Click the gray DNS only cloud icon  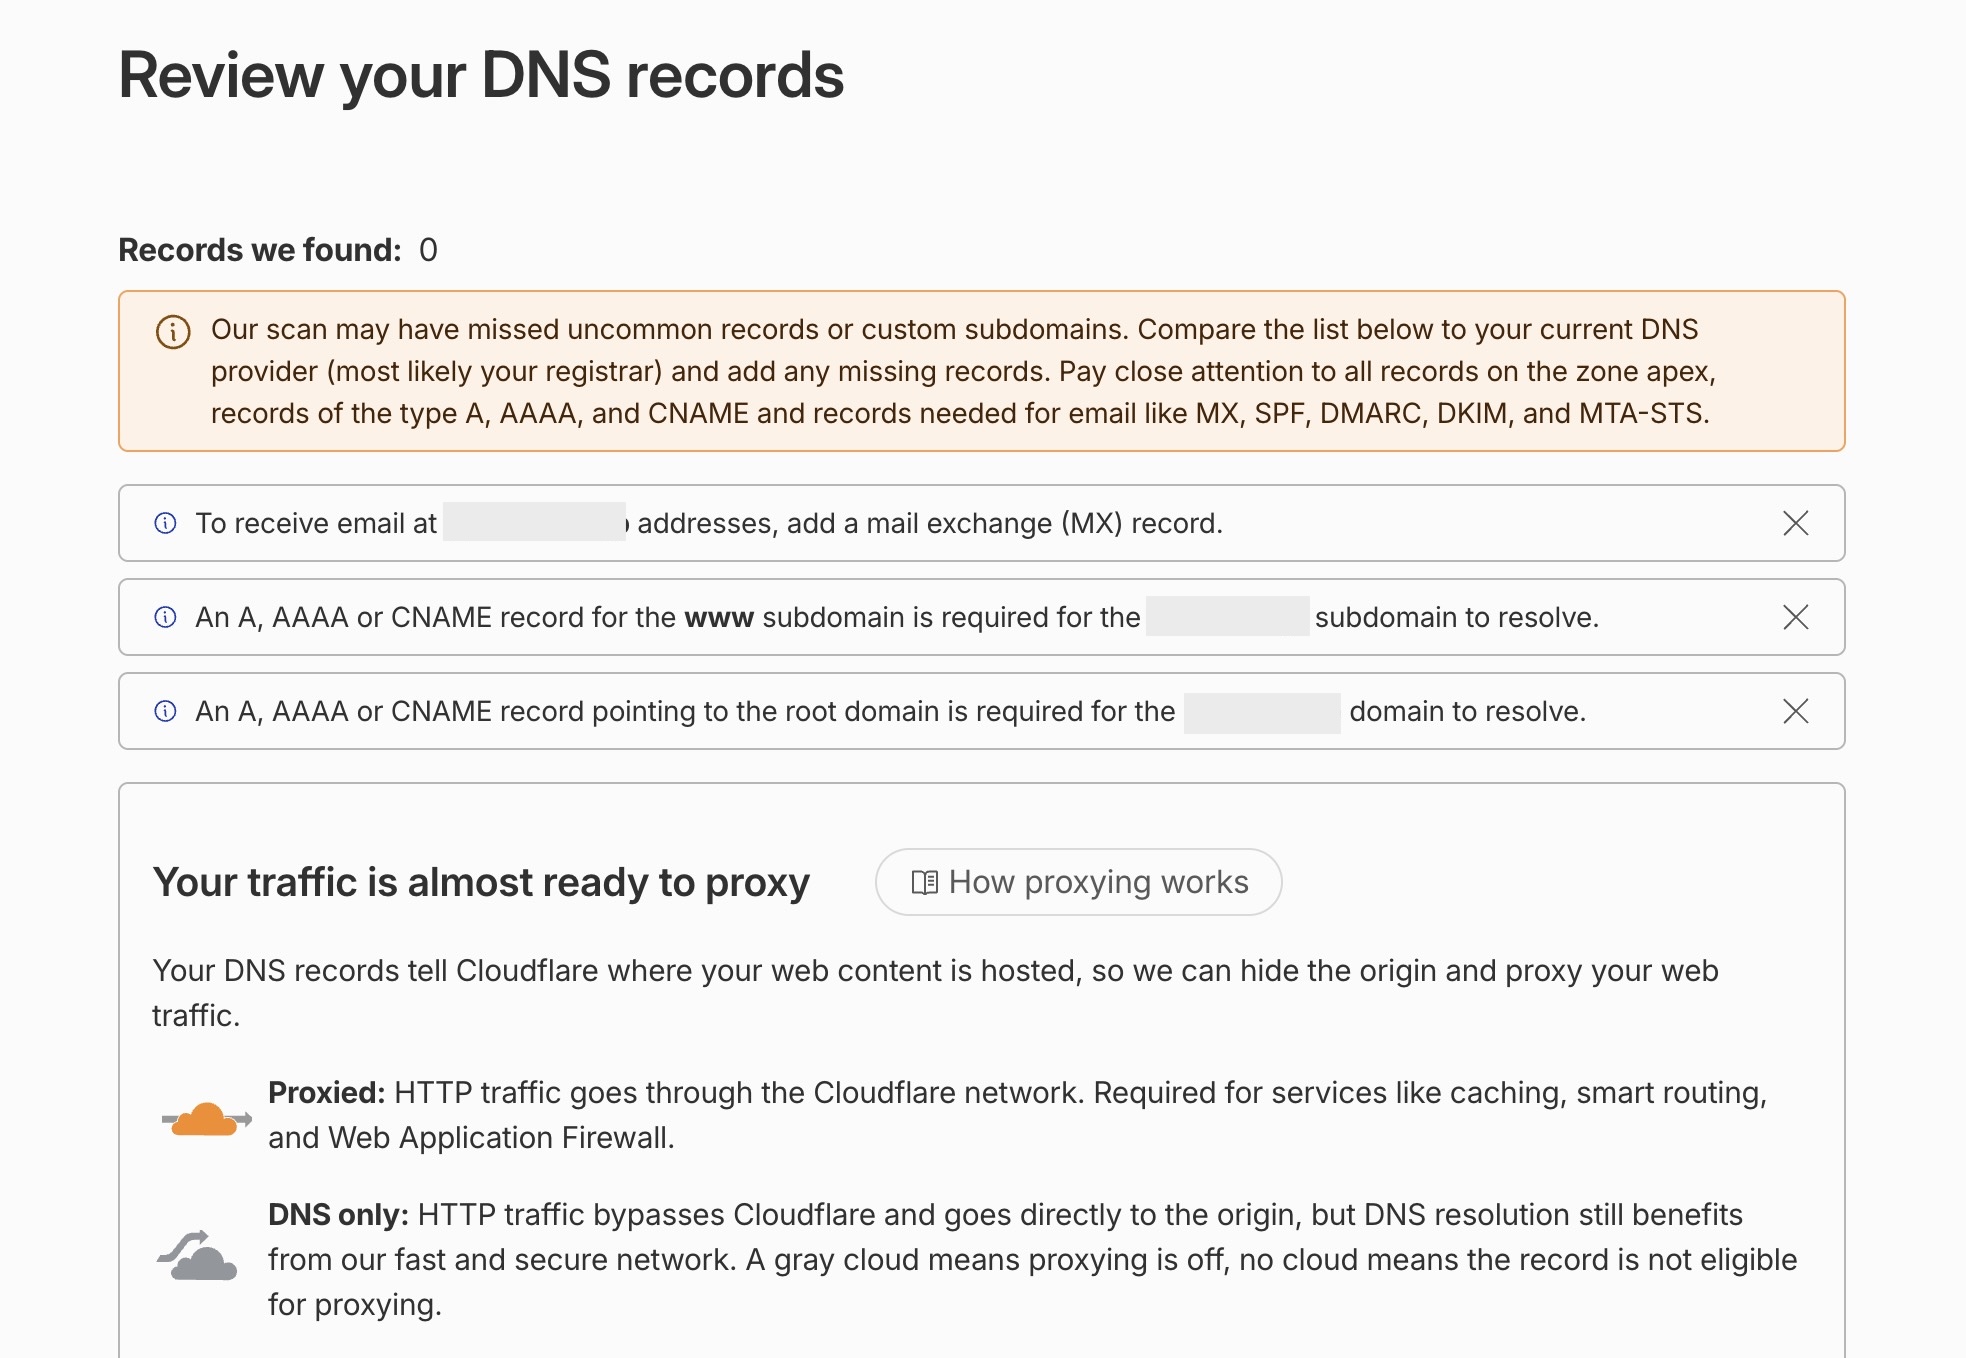click(198, 1256)
